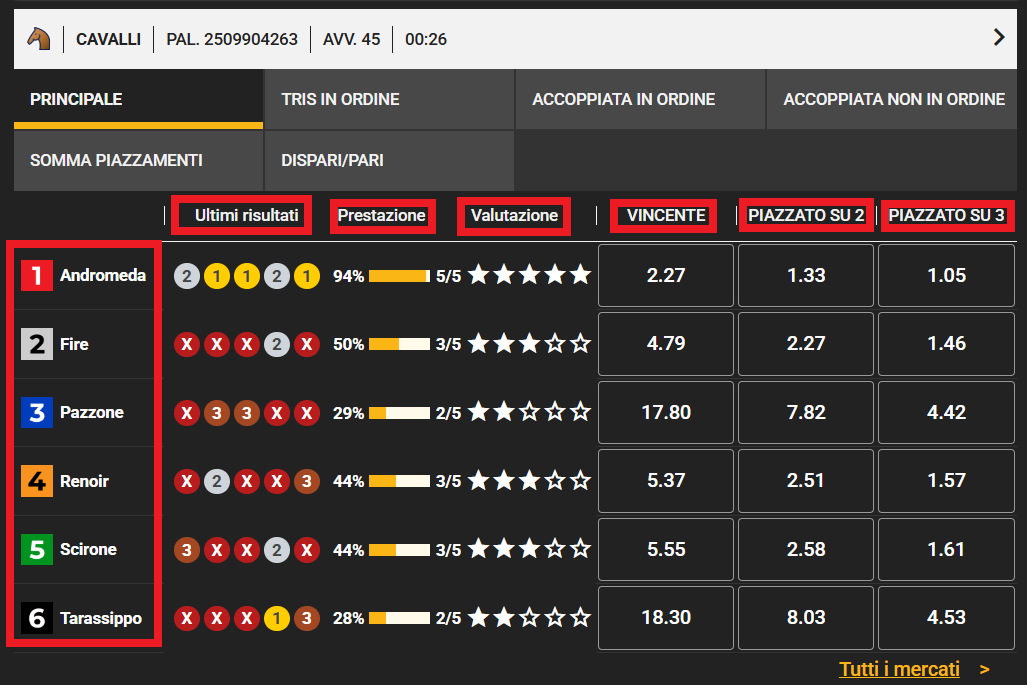Click Andromeda's 94% performance bar

coord(399,276)
